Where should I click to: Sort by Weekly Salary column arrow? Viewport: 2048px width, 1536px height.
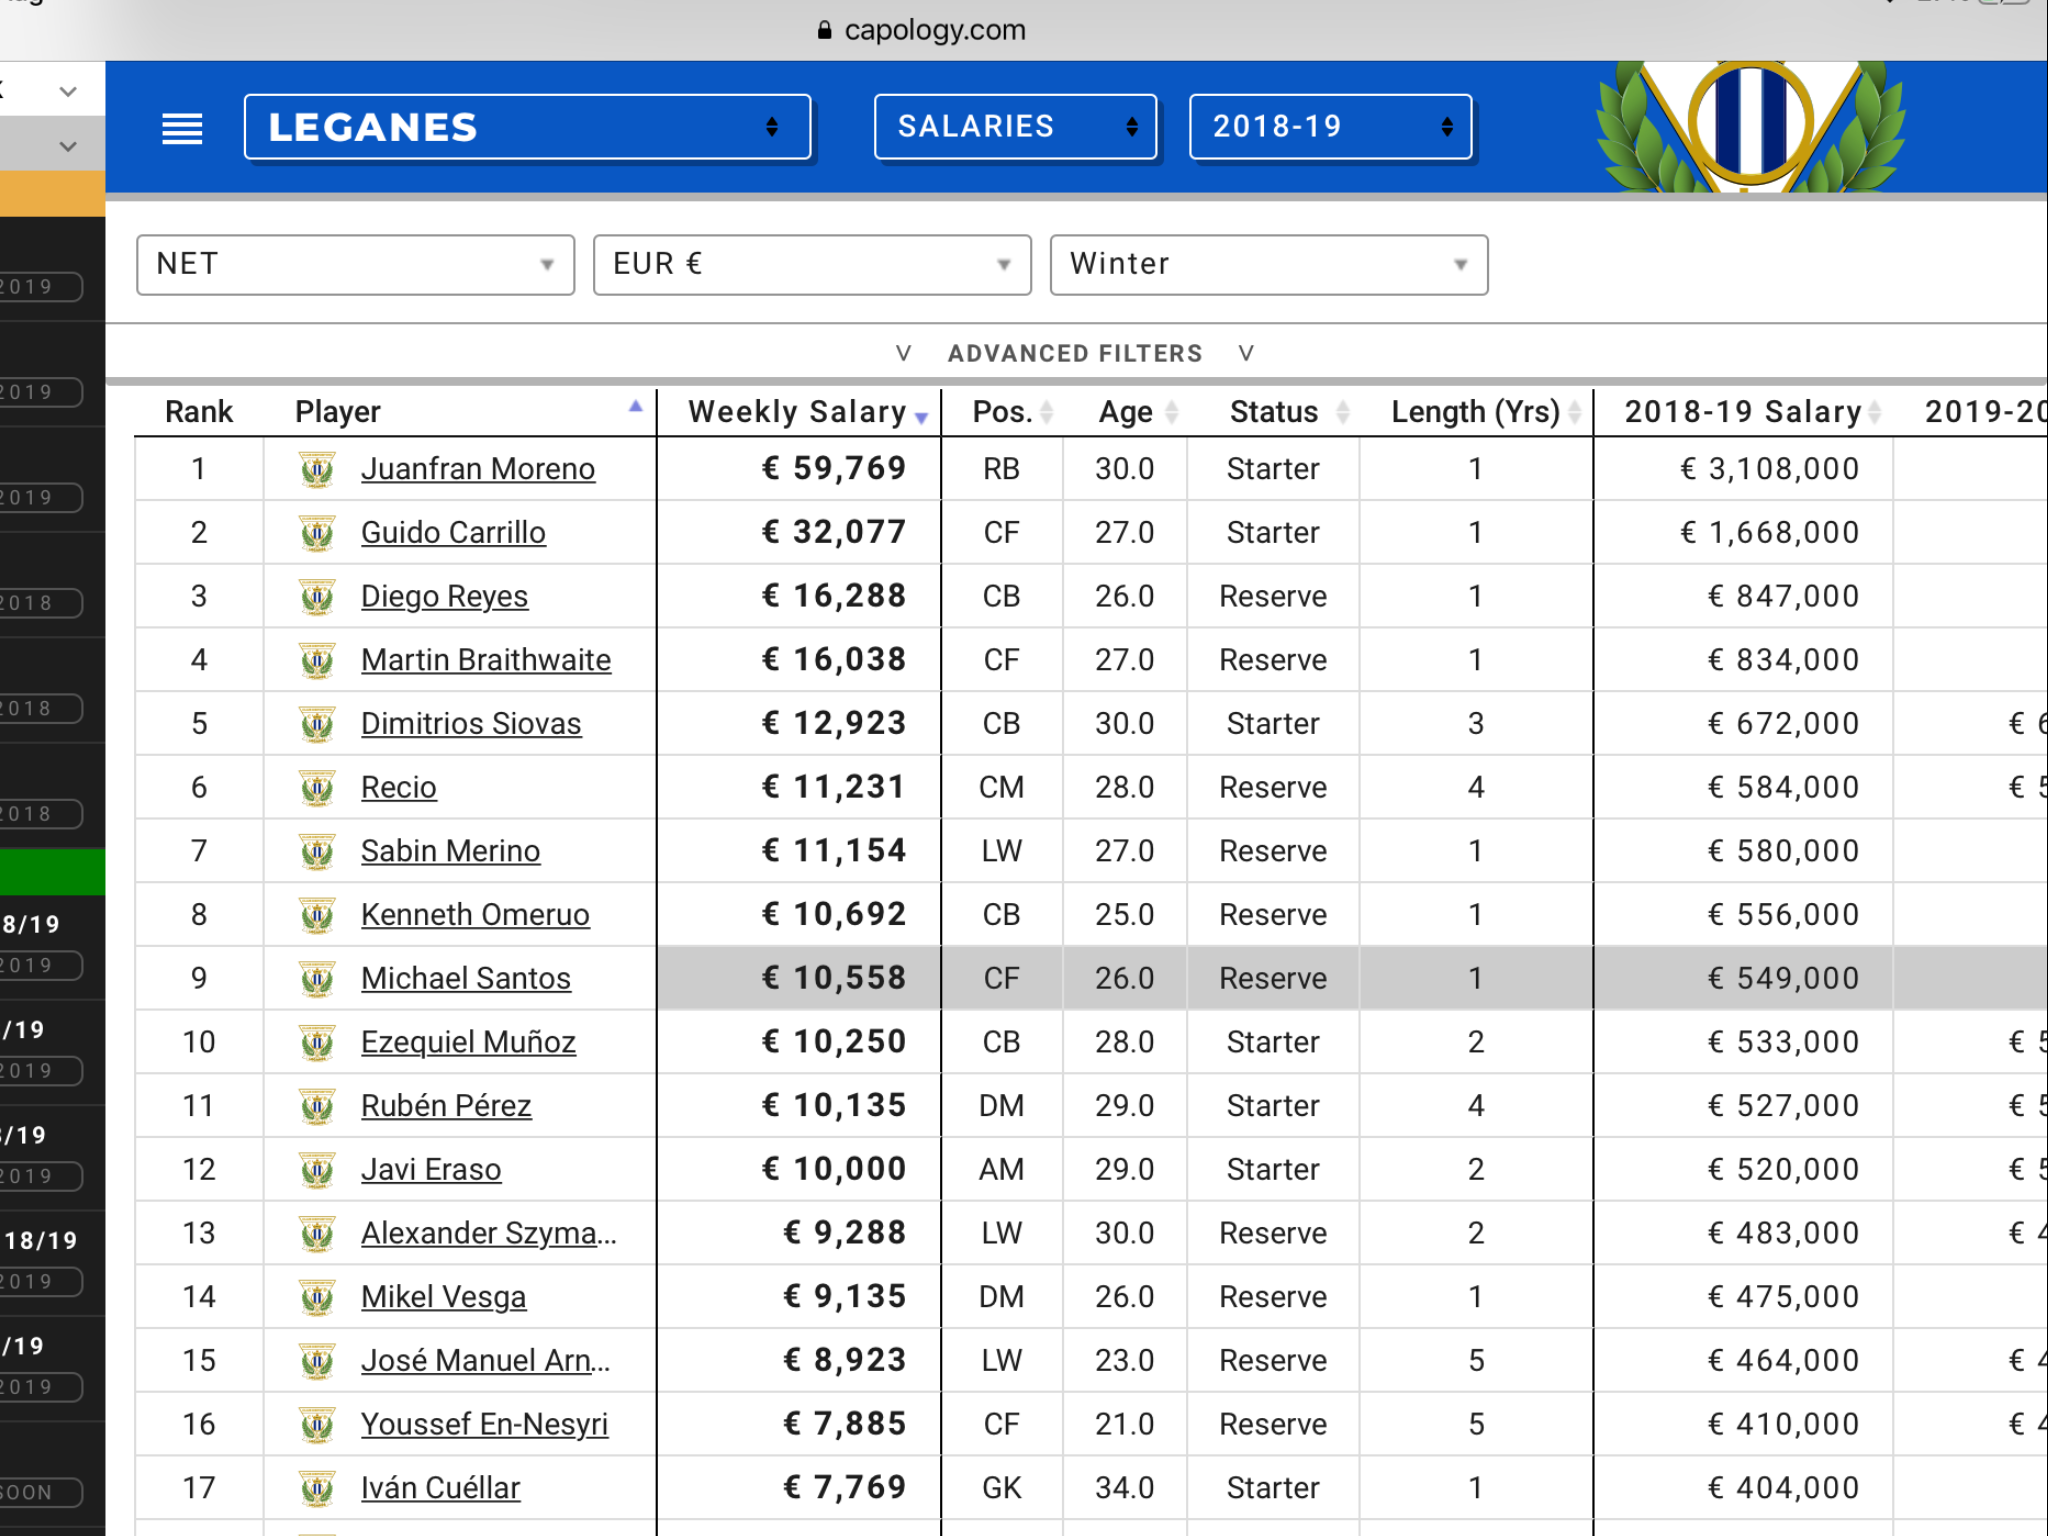coord(921,418)
